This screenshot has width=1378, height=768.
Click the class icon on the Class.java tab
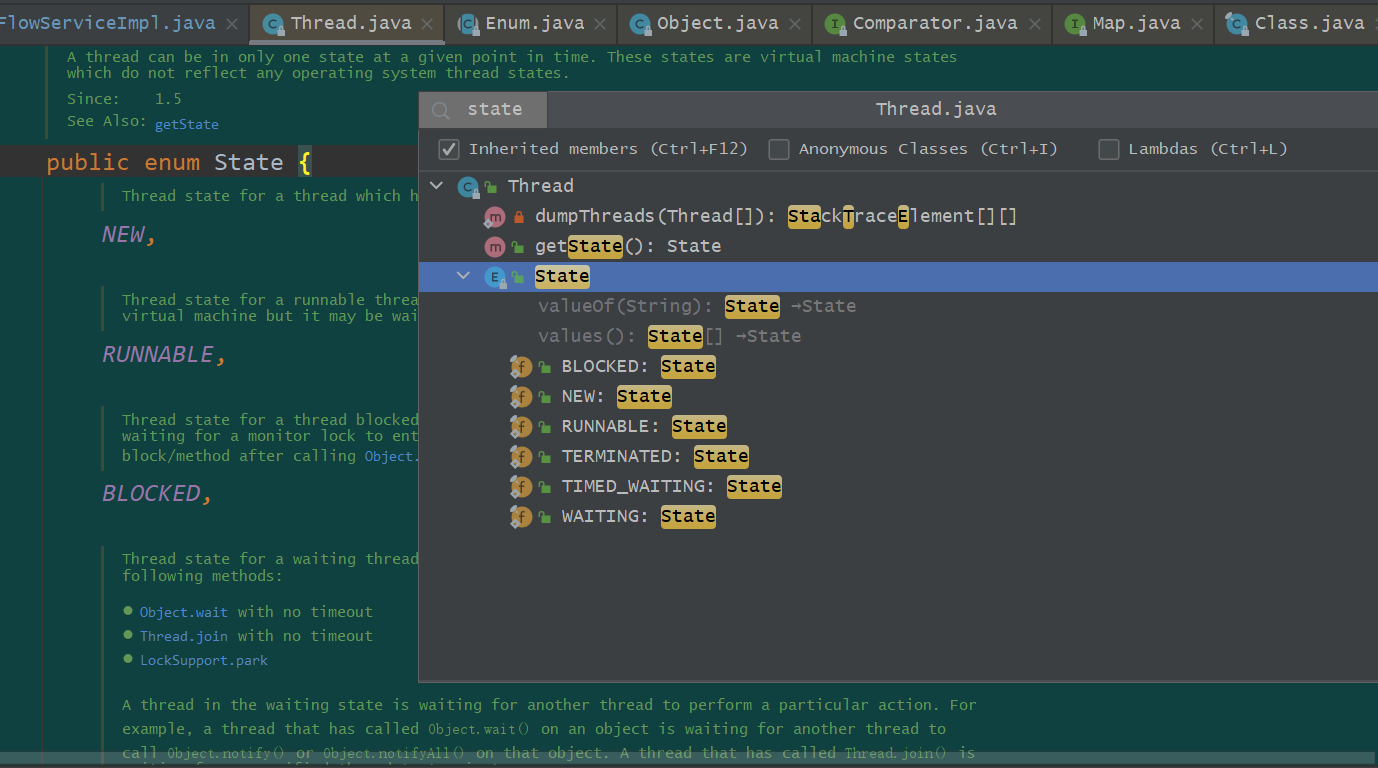coord(1236,24)
